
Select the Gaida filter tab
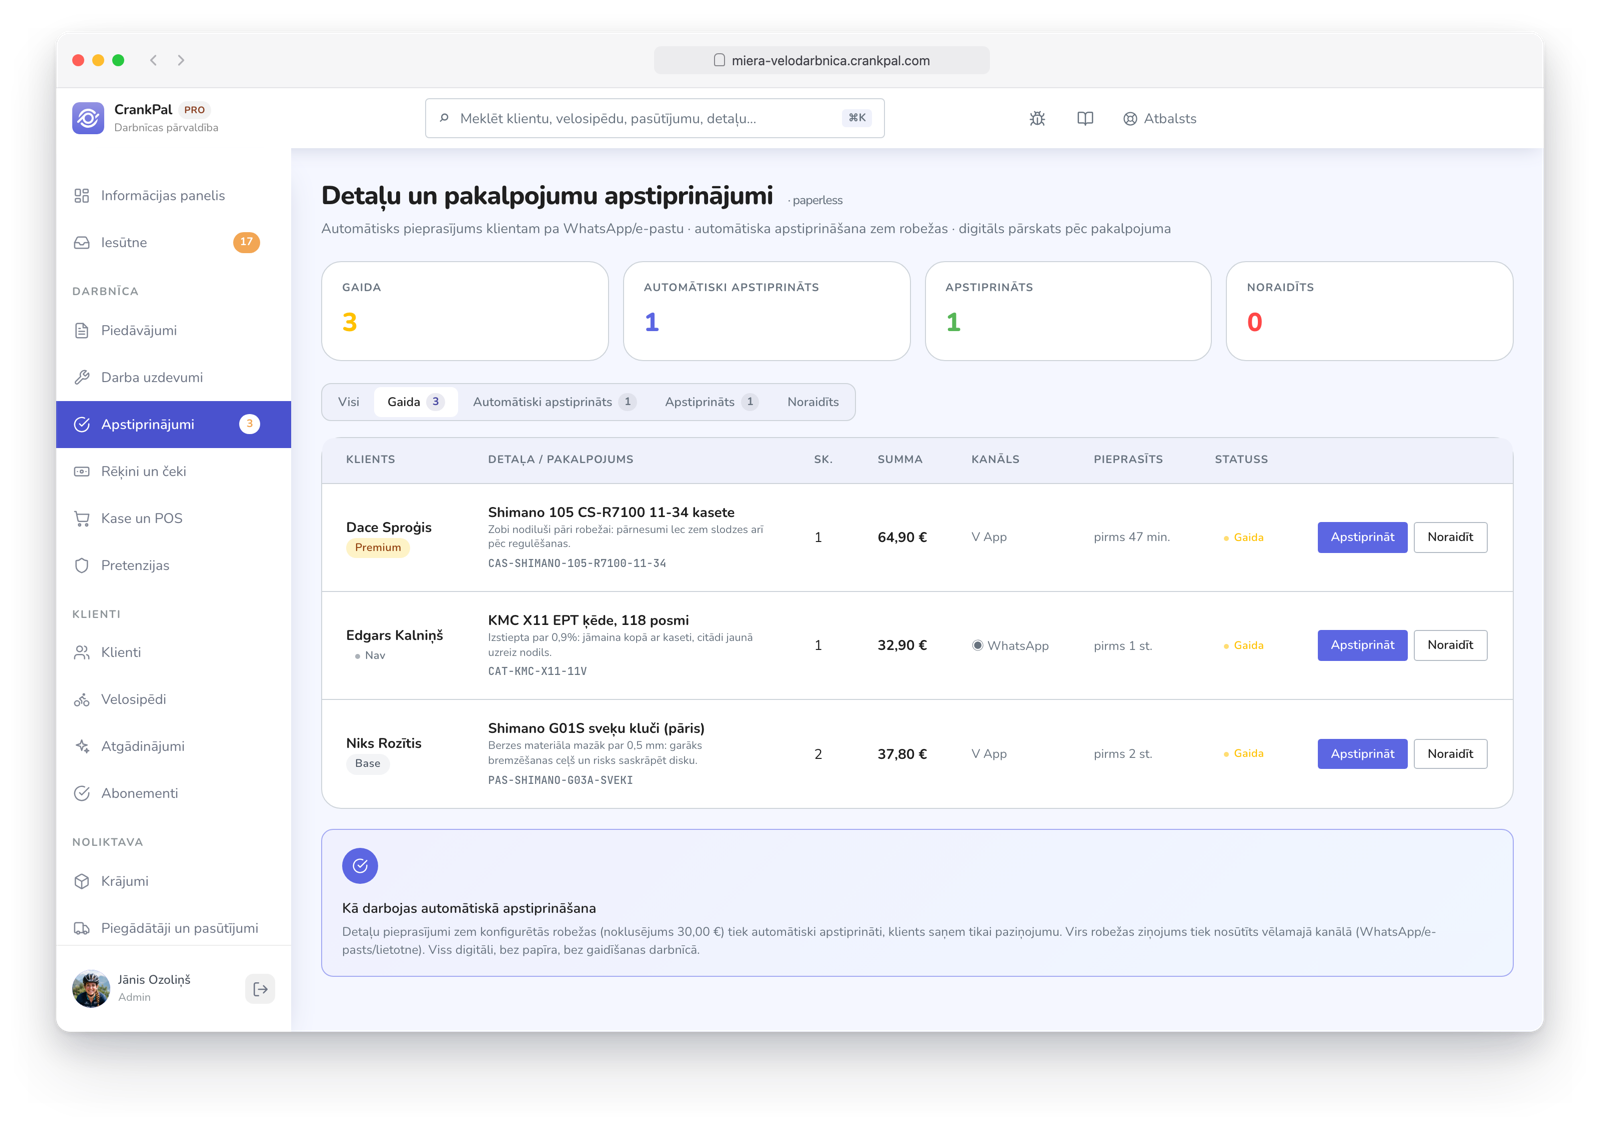point(415,402)
